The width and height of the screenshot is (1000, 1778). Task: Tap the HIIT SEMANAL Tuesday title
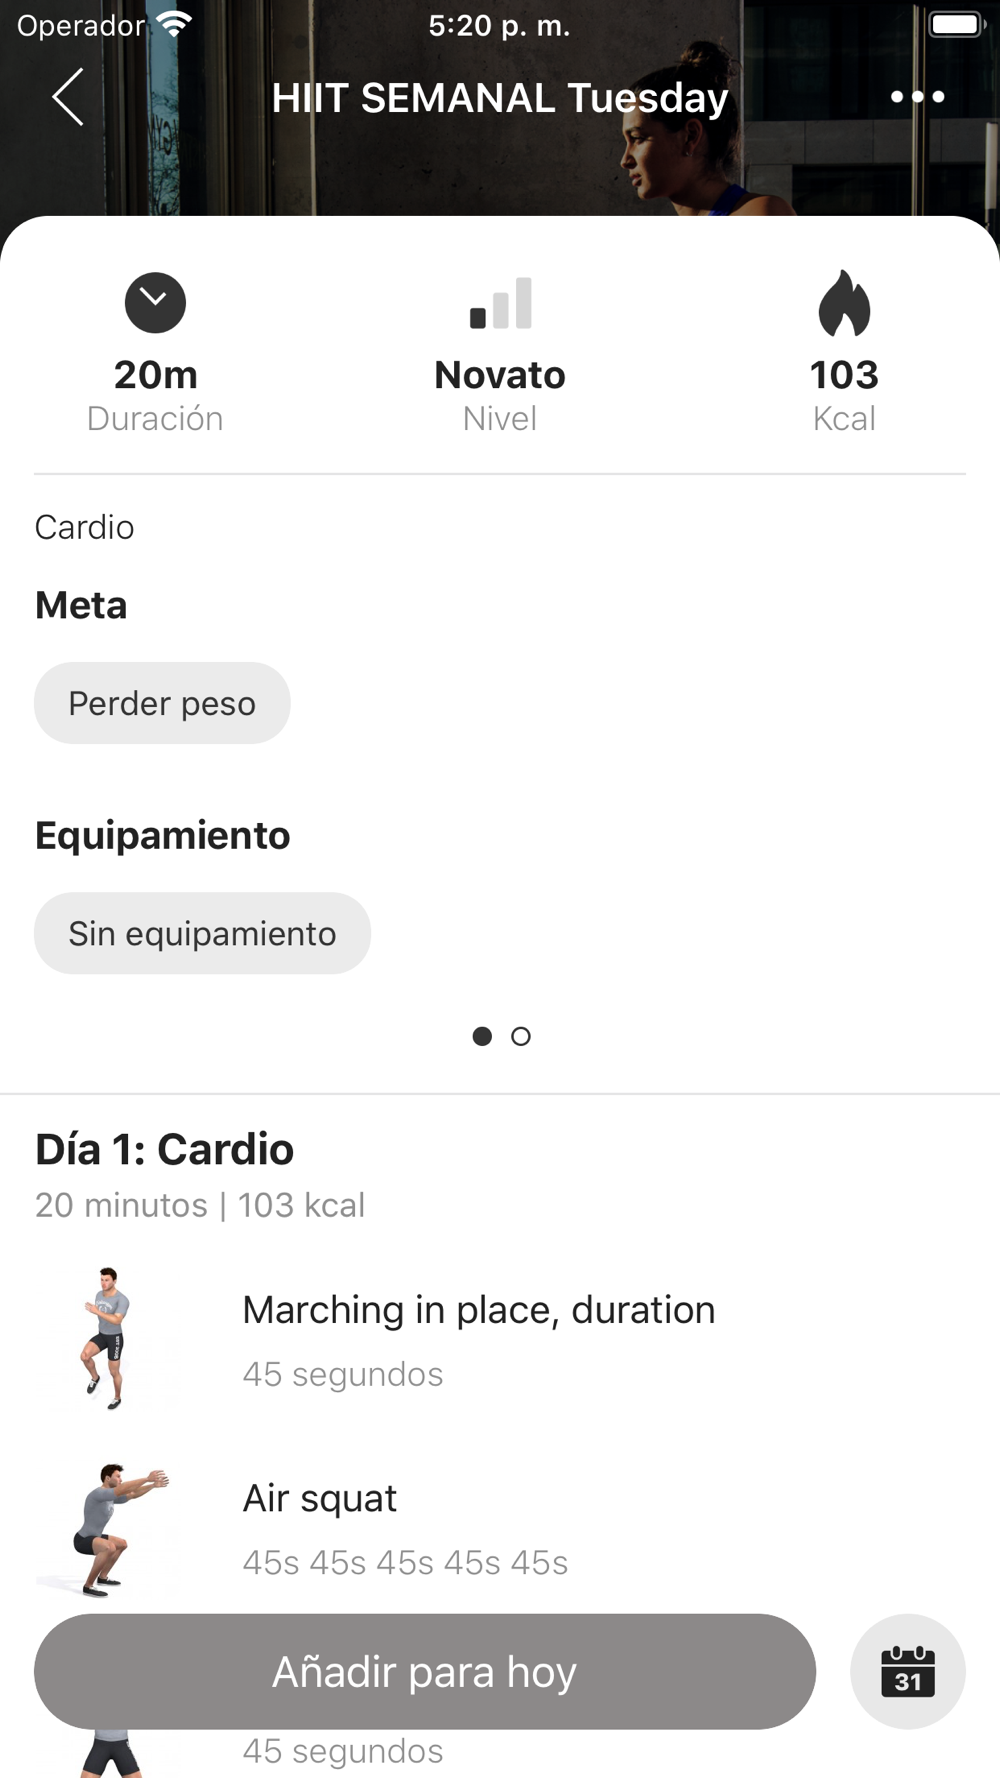tap(500, 98)
